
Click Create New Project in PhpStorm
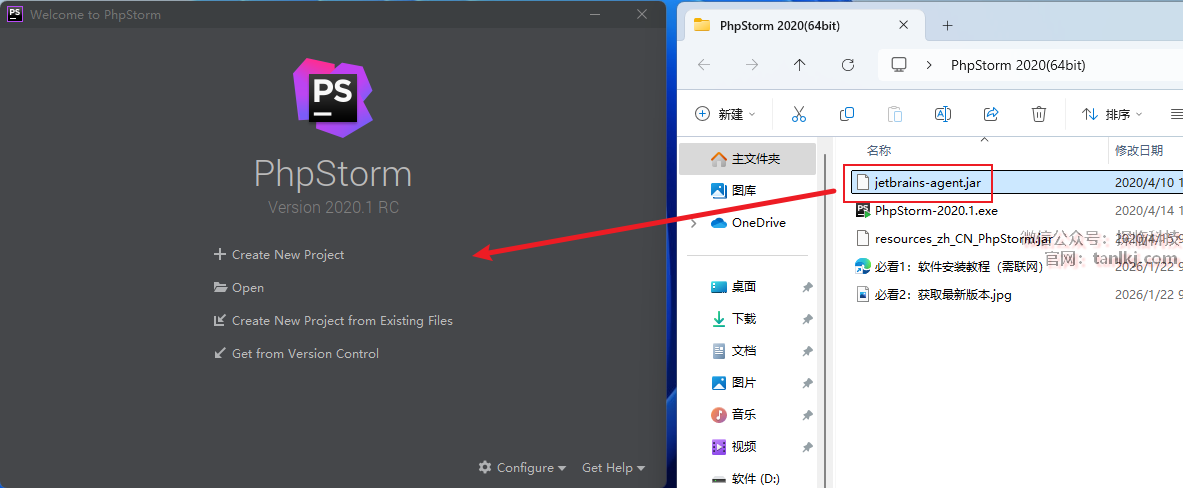coord(279,255)
